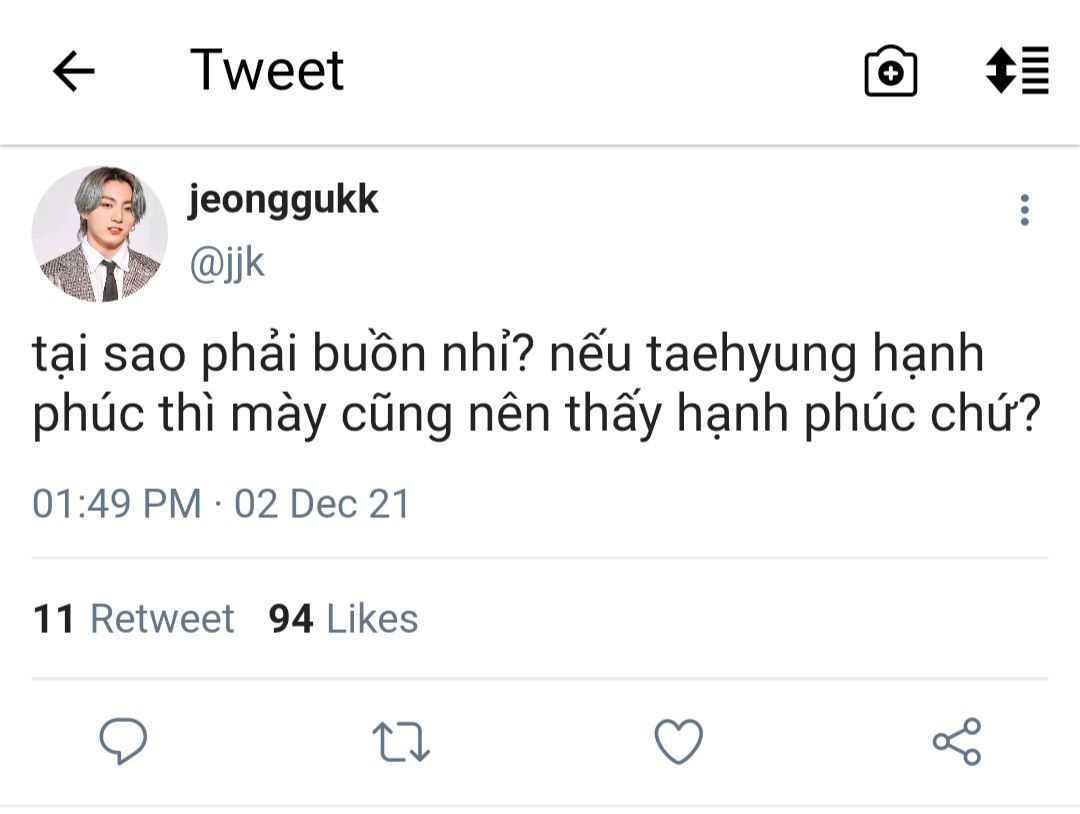Click the display name jeonggukk
The image size is (1080, 814).
click(283, 200)
